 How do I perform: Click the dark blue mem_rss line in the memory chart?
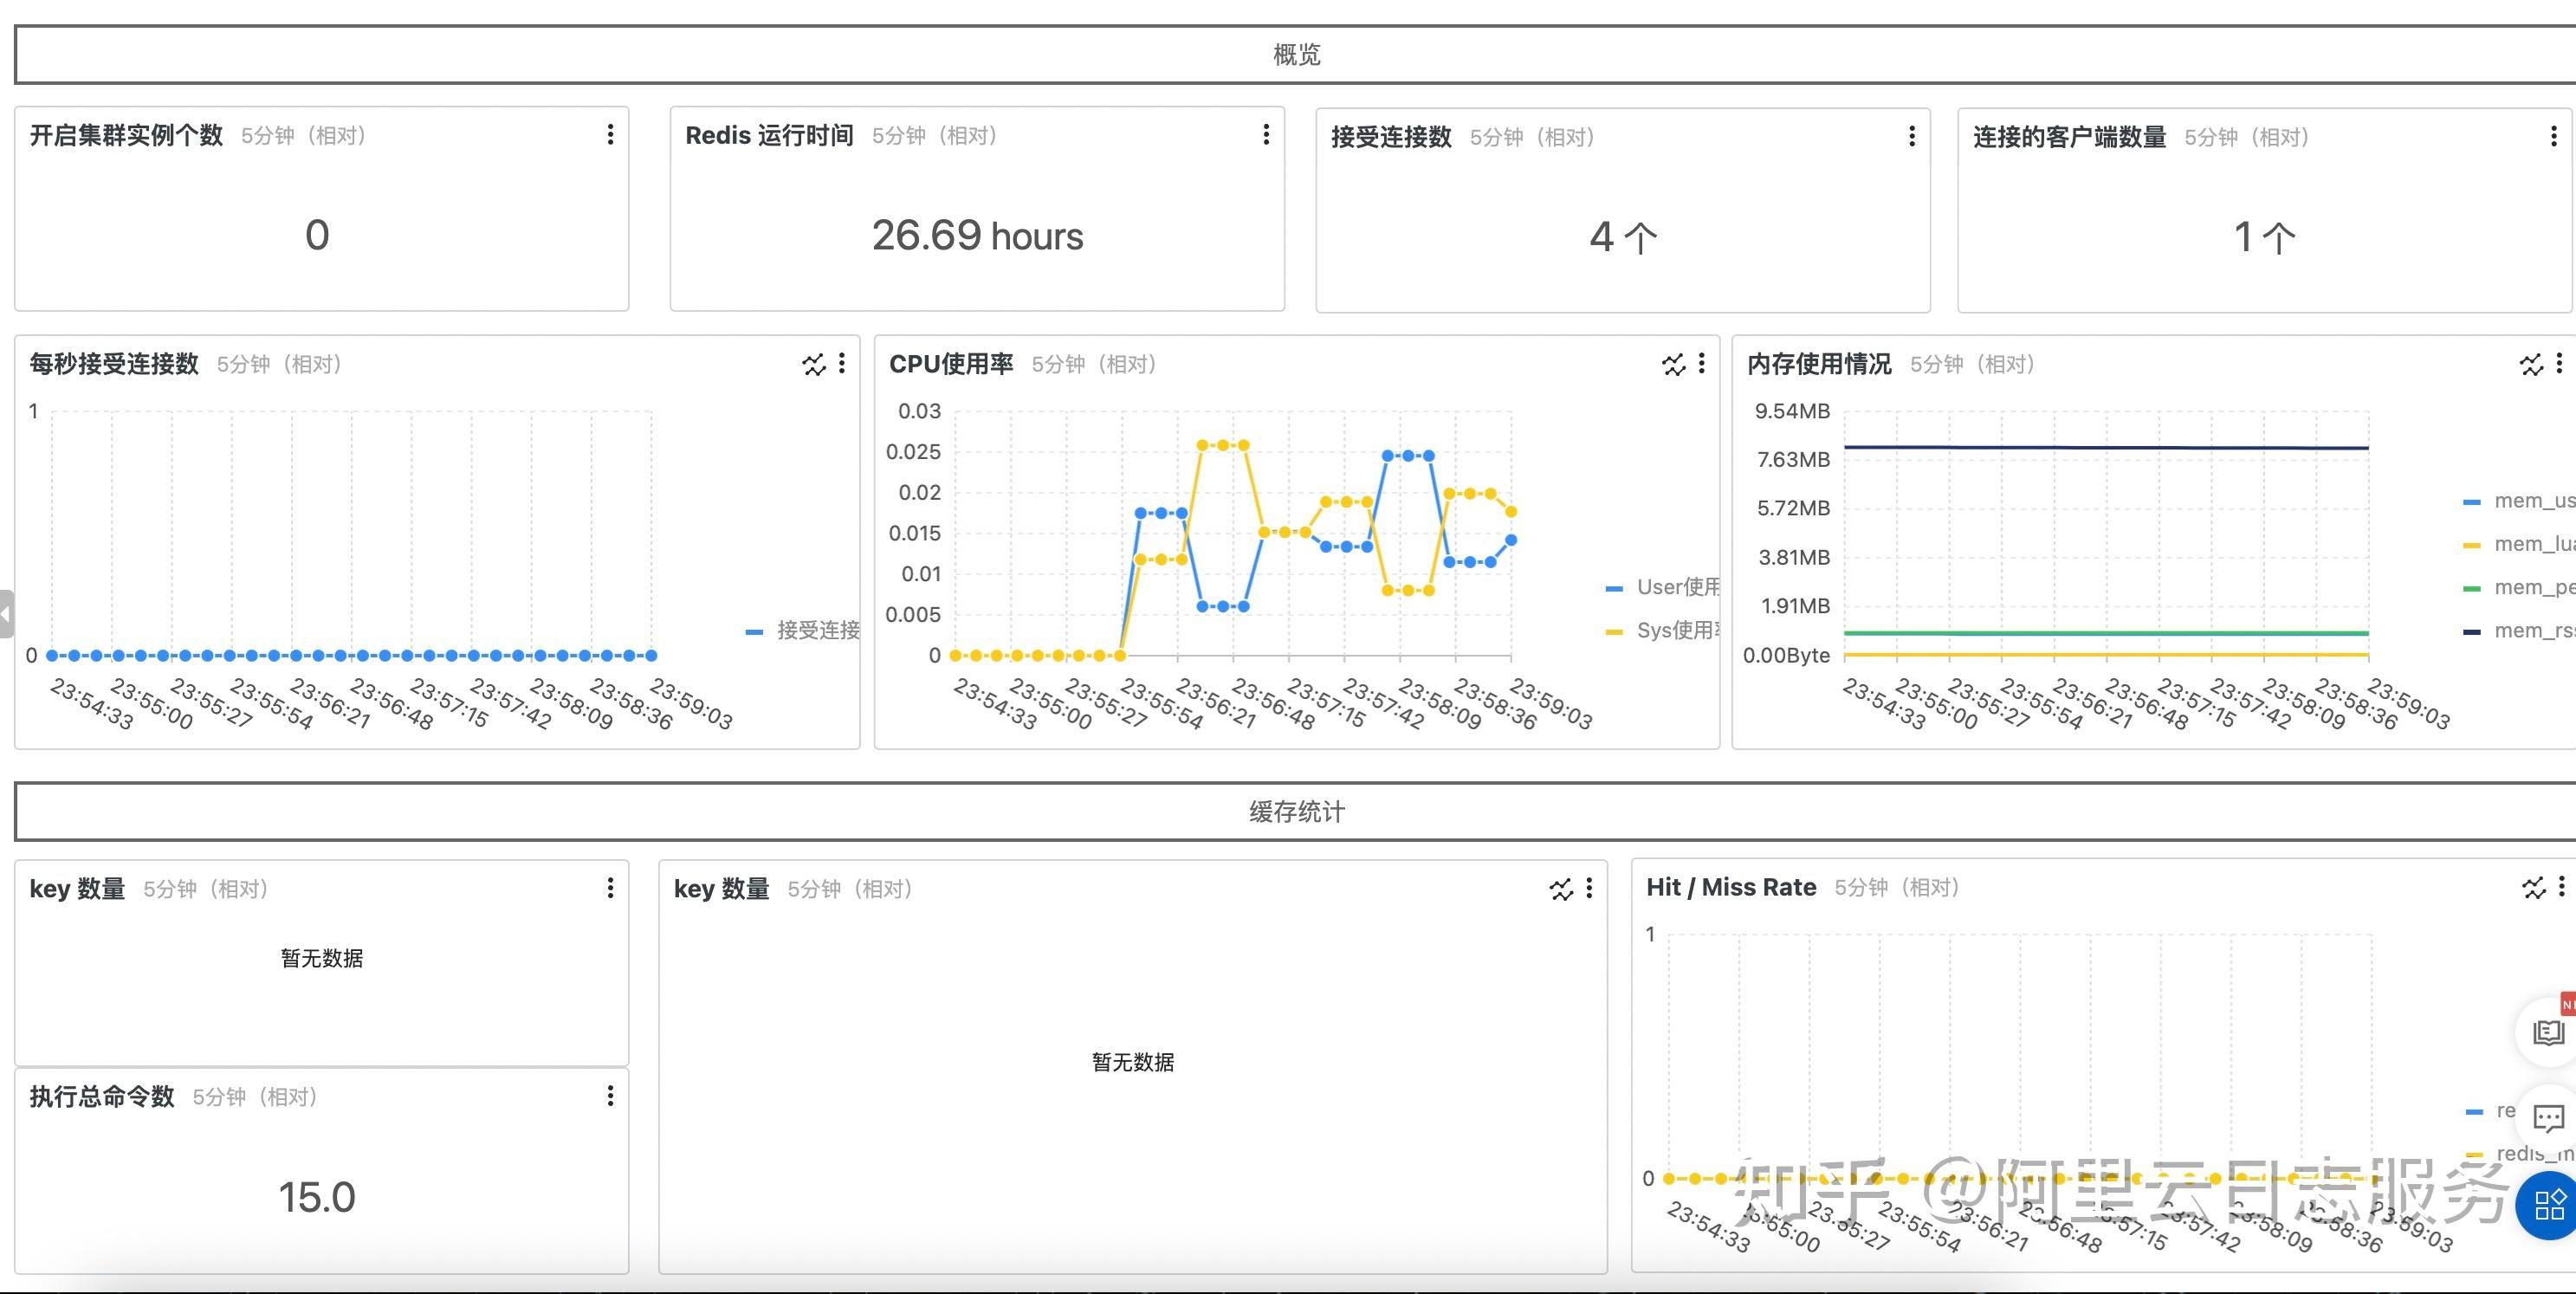click(2106, 447)
